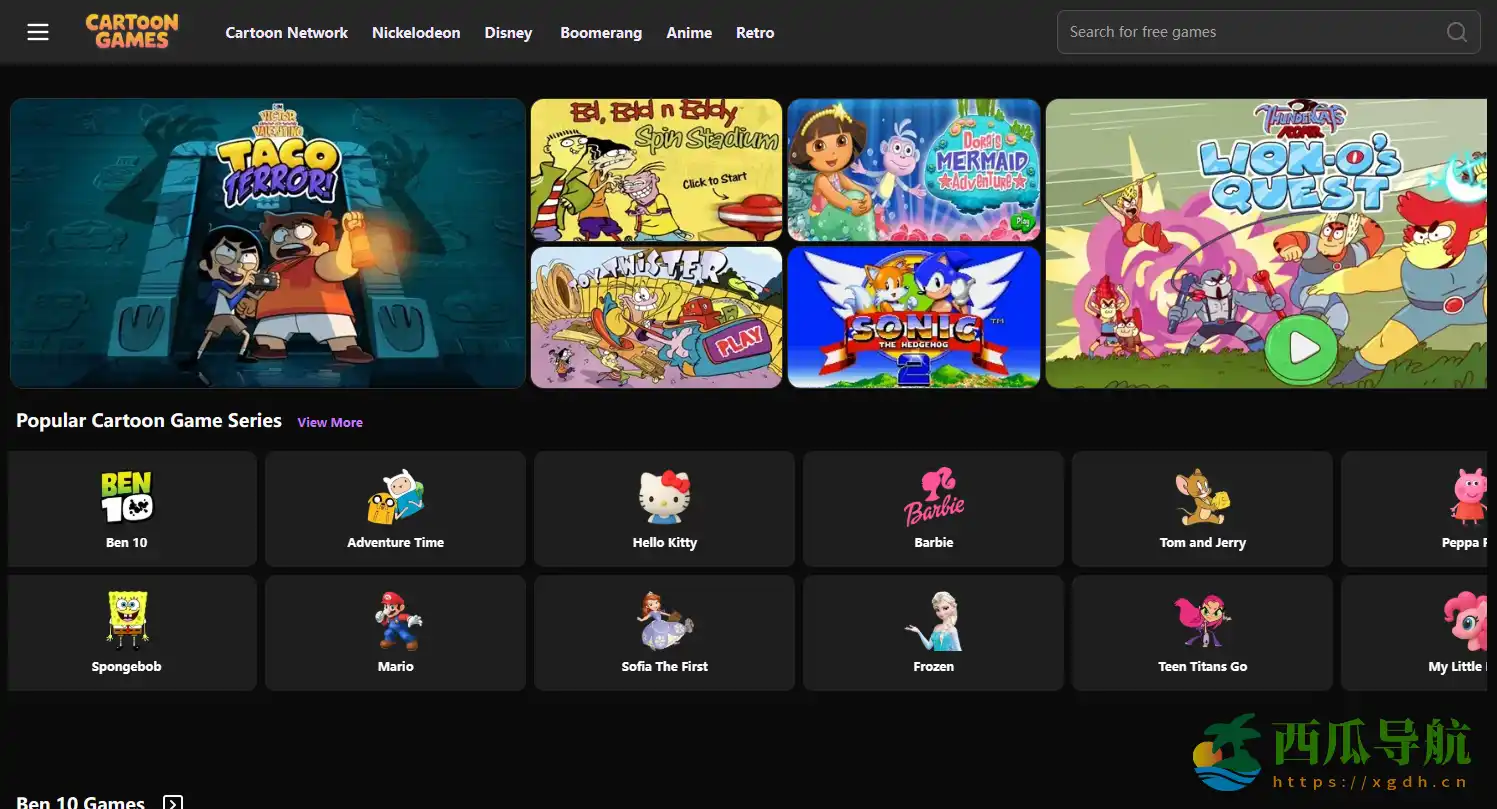Open the Cartoon Network menu item
Viewport: 1497px width, 809px height.
click(x=286, y=33)
